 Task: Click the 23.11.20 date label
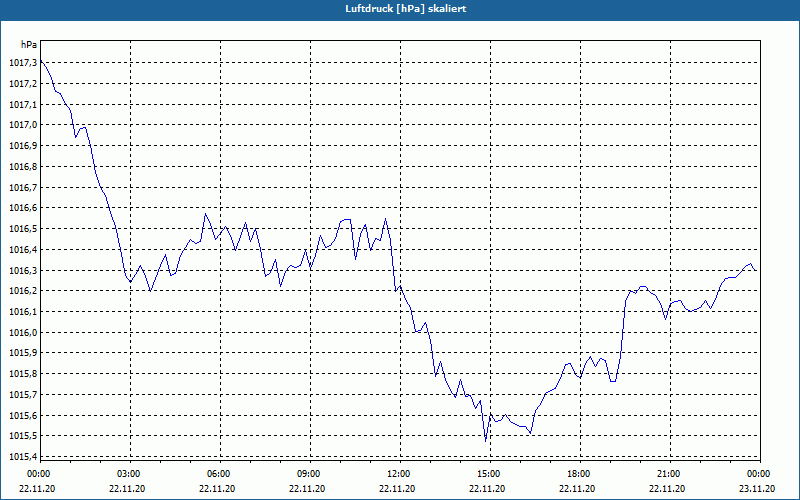[757, 488]
